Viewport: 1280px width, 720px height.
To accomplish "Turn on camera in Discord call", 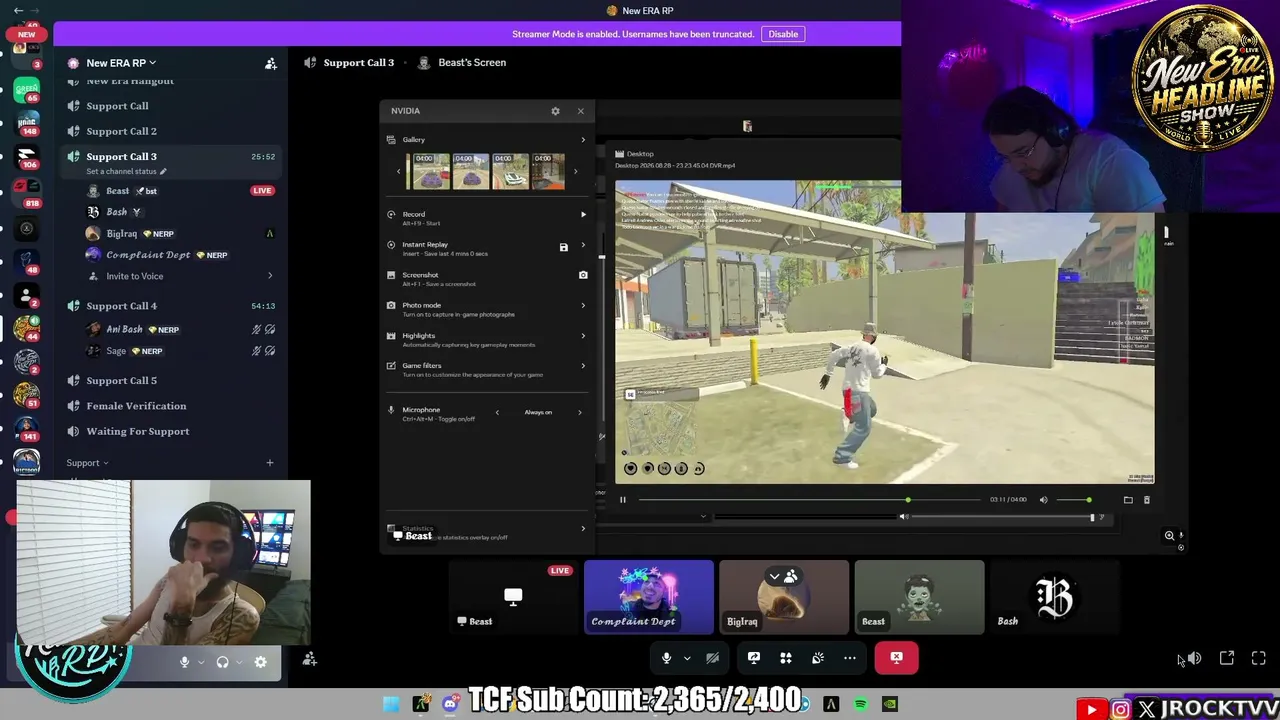I will 712,658.
